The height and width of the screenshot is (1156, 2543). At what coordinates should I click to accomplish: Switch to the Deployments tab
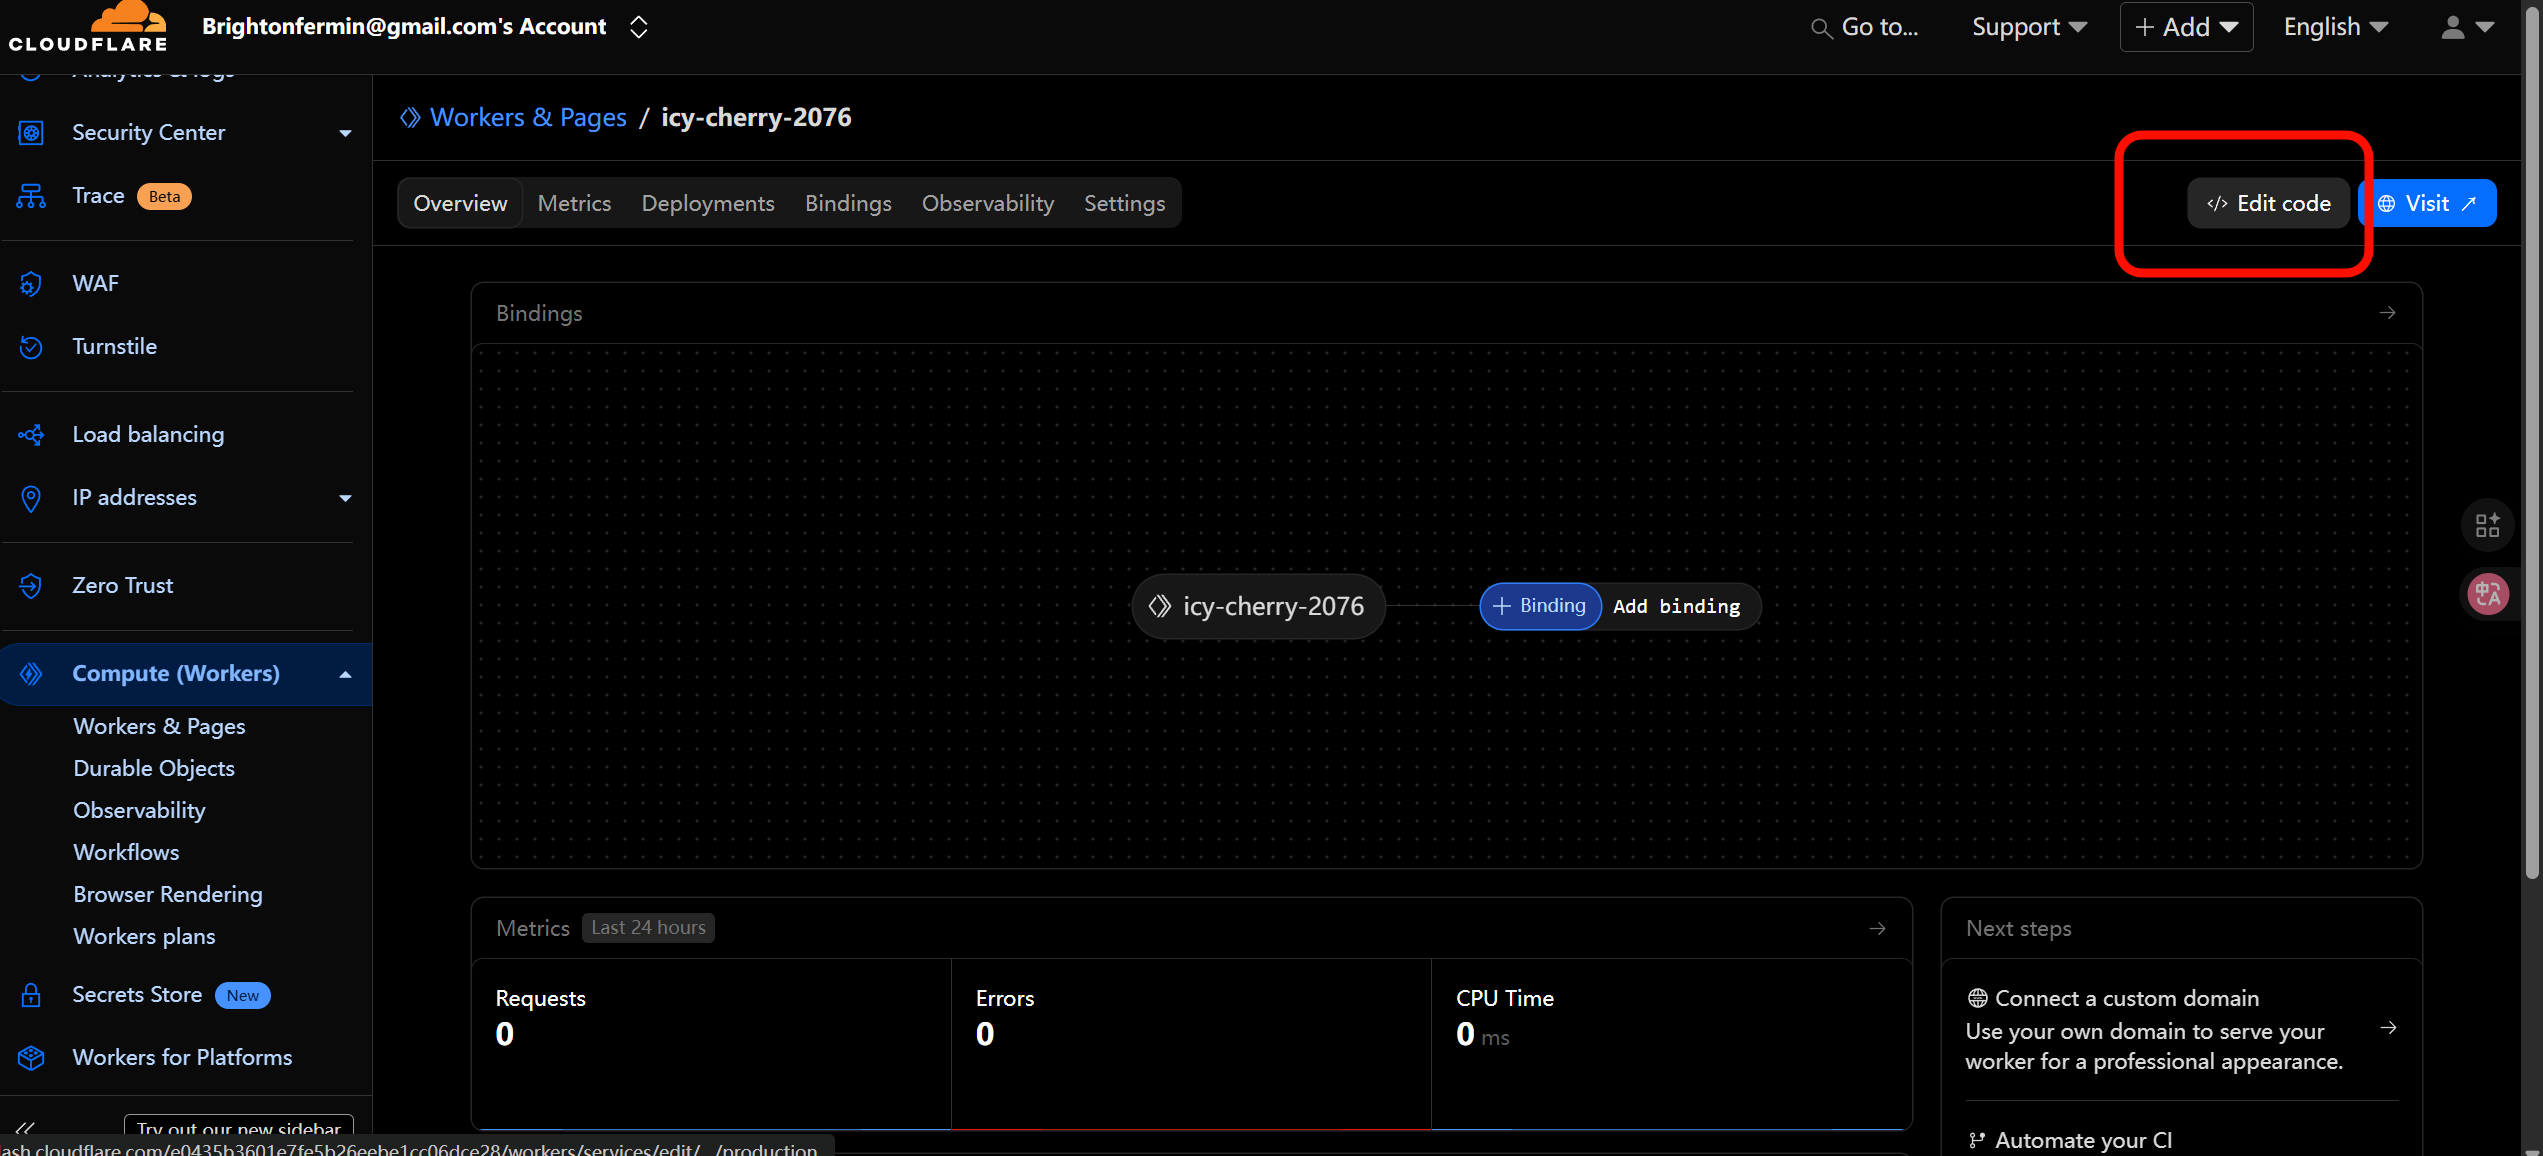pyautogui.click(x=707, y=203)
